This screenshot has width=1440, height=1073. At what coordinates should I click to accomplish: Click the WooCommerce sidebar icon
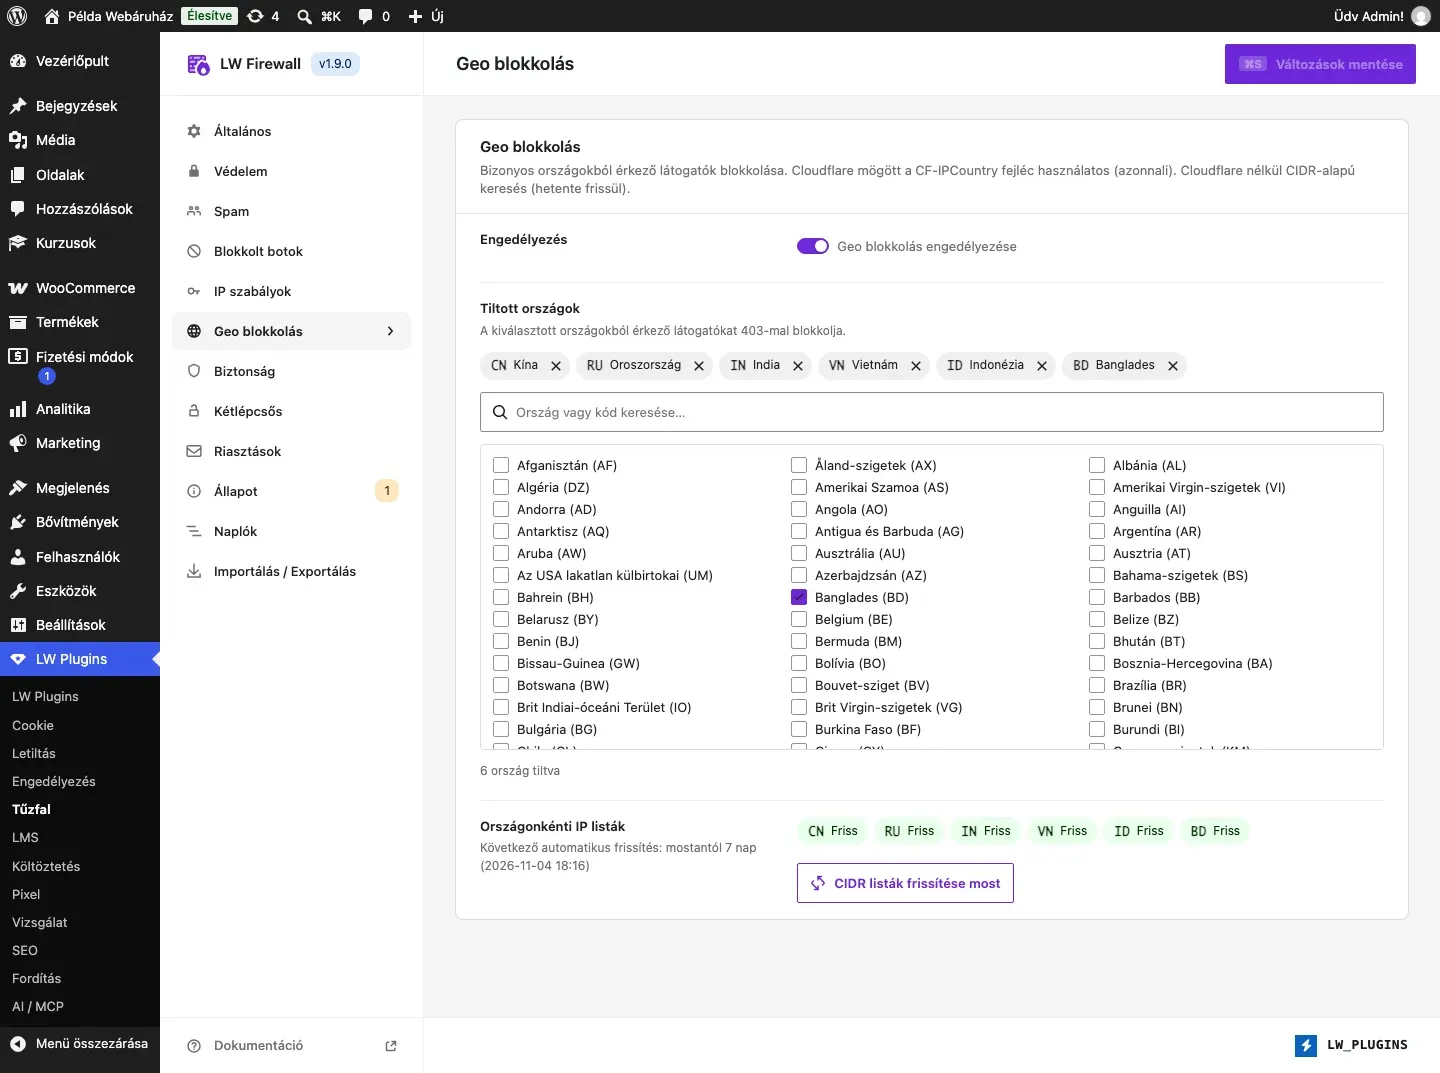pyautogui.click(x=18, y=288)
